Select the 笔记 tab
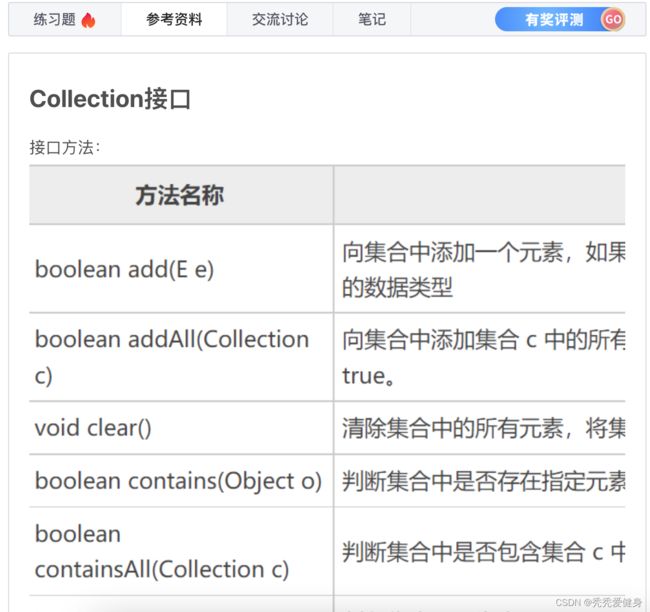 coord(372,19)
